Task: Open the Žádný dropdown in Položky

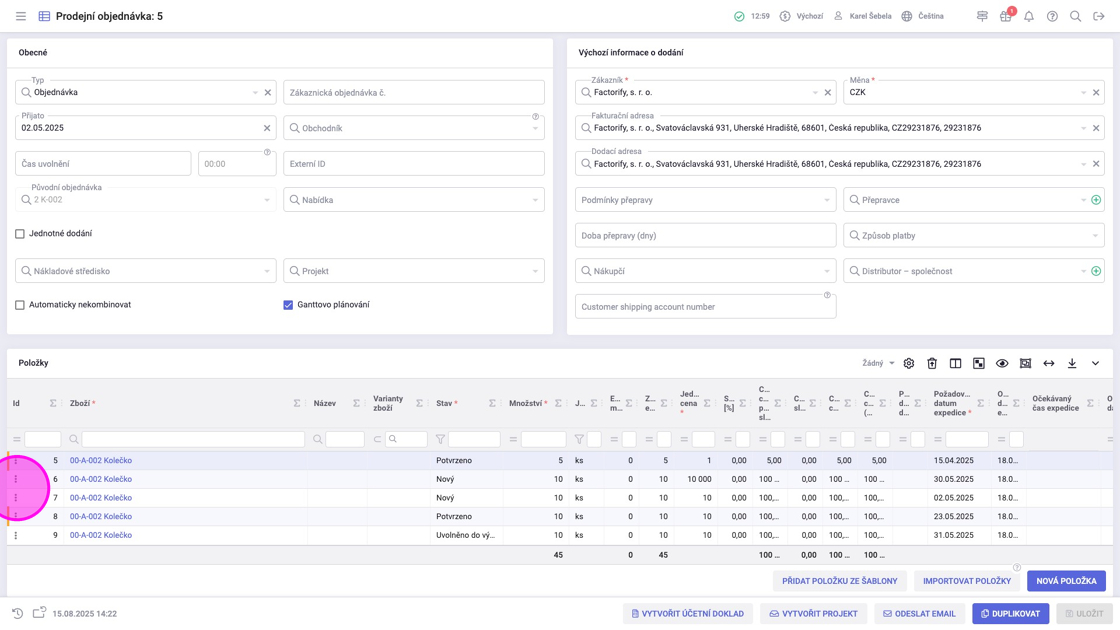Action: 878,364
